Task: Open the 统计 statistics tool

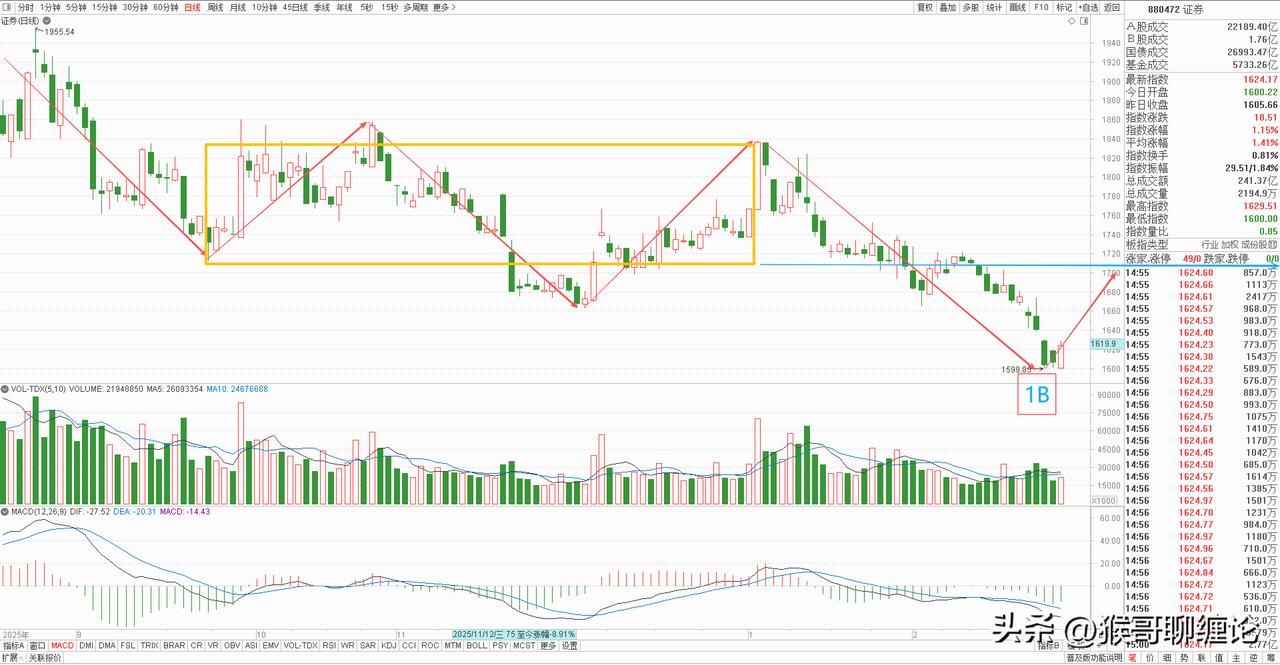Action: click(x=994, y=6)
